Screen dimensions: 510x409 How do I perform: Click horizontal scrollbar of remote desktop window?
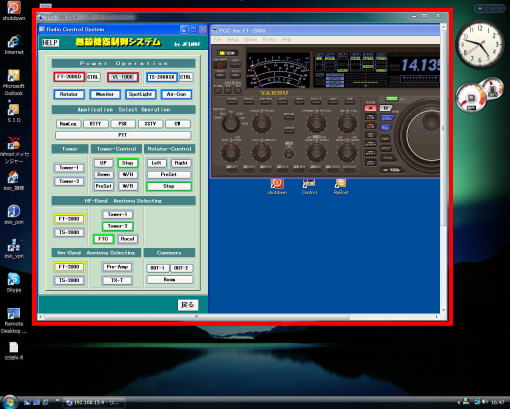(197, 317)
